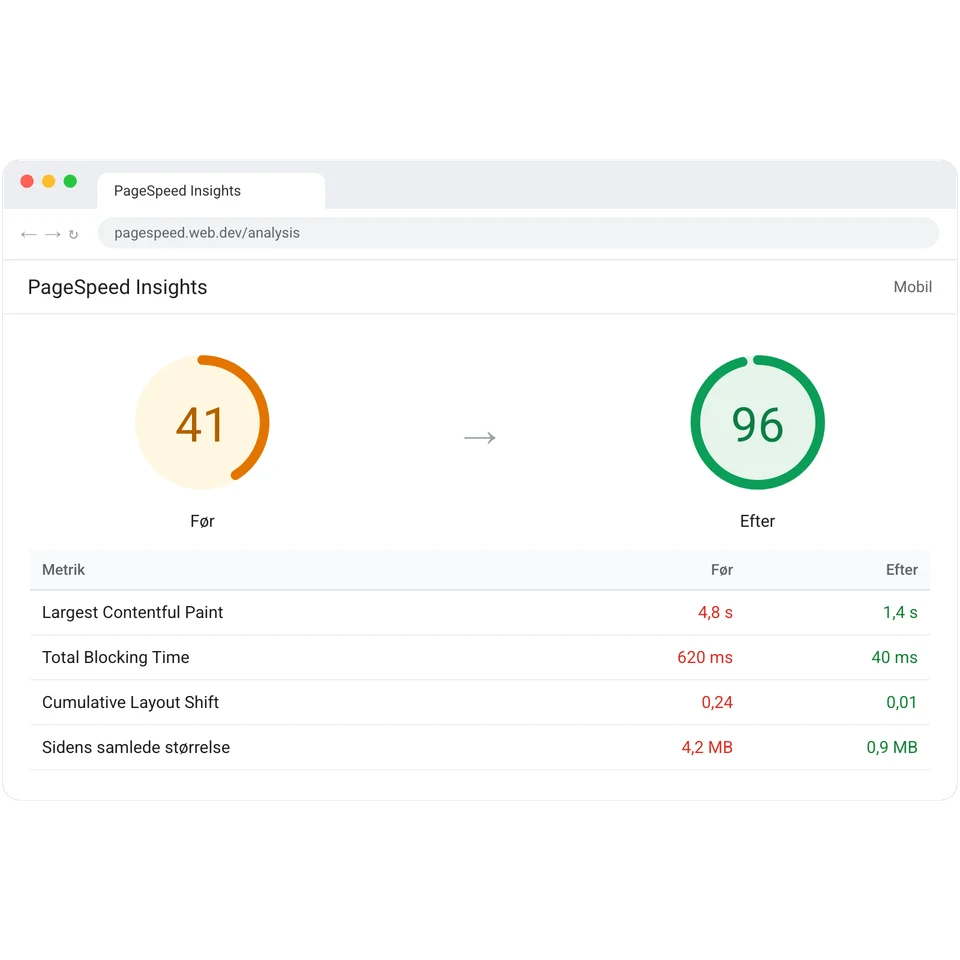The image size is (960, 960).
Task: Click the browser forward arrow
Action: click(53, 234)
